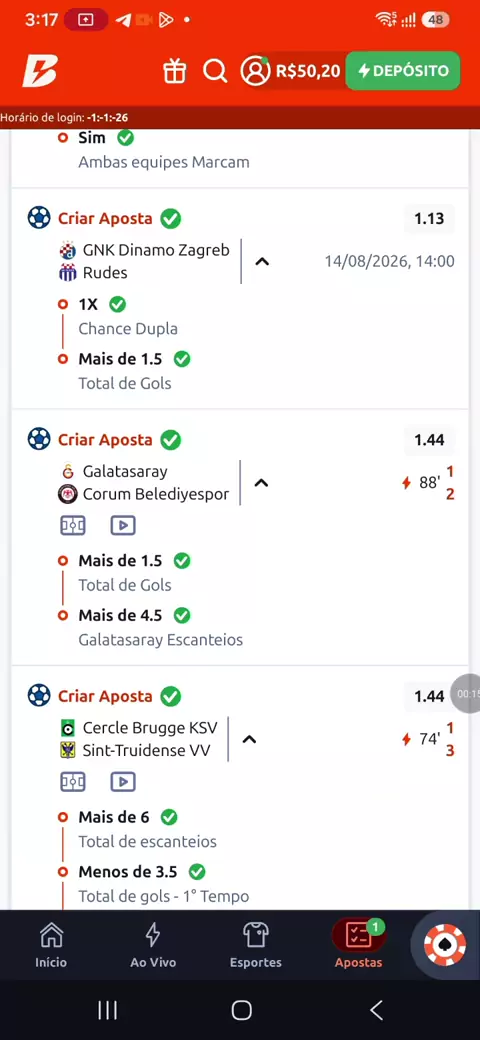Collapse the GNK Dinamo Zagreb bet details
This screenshot has width=480, height=1040.
262,261
